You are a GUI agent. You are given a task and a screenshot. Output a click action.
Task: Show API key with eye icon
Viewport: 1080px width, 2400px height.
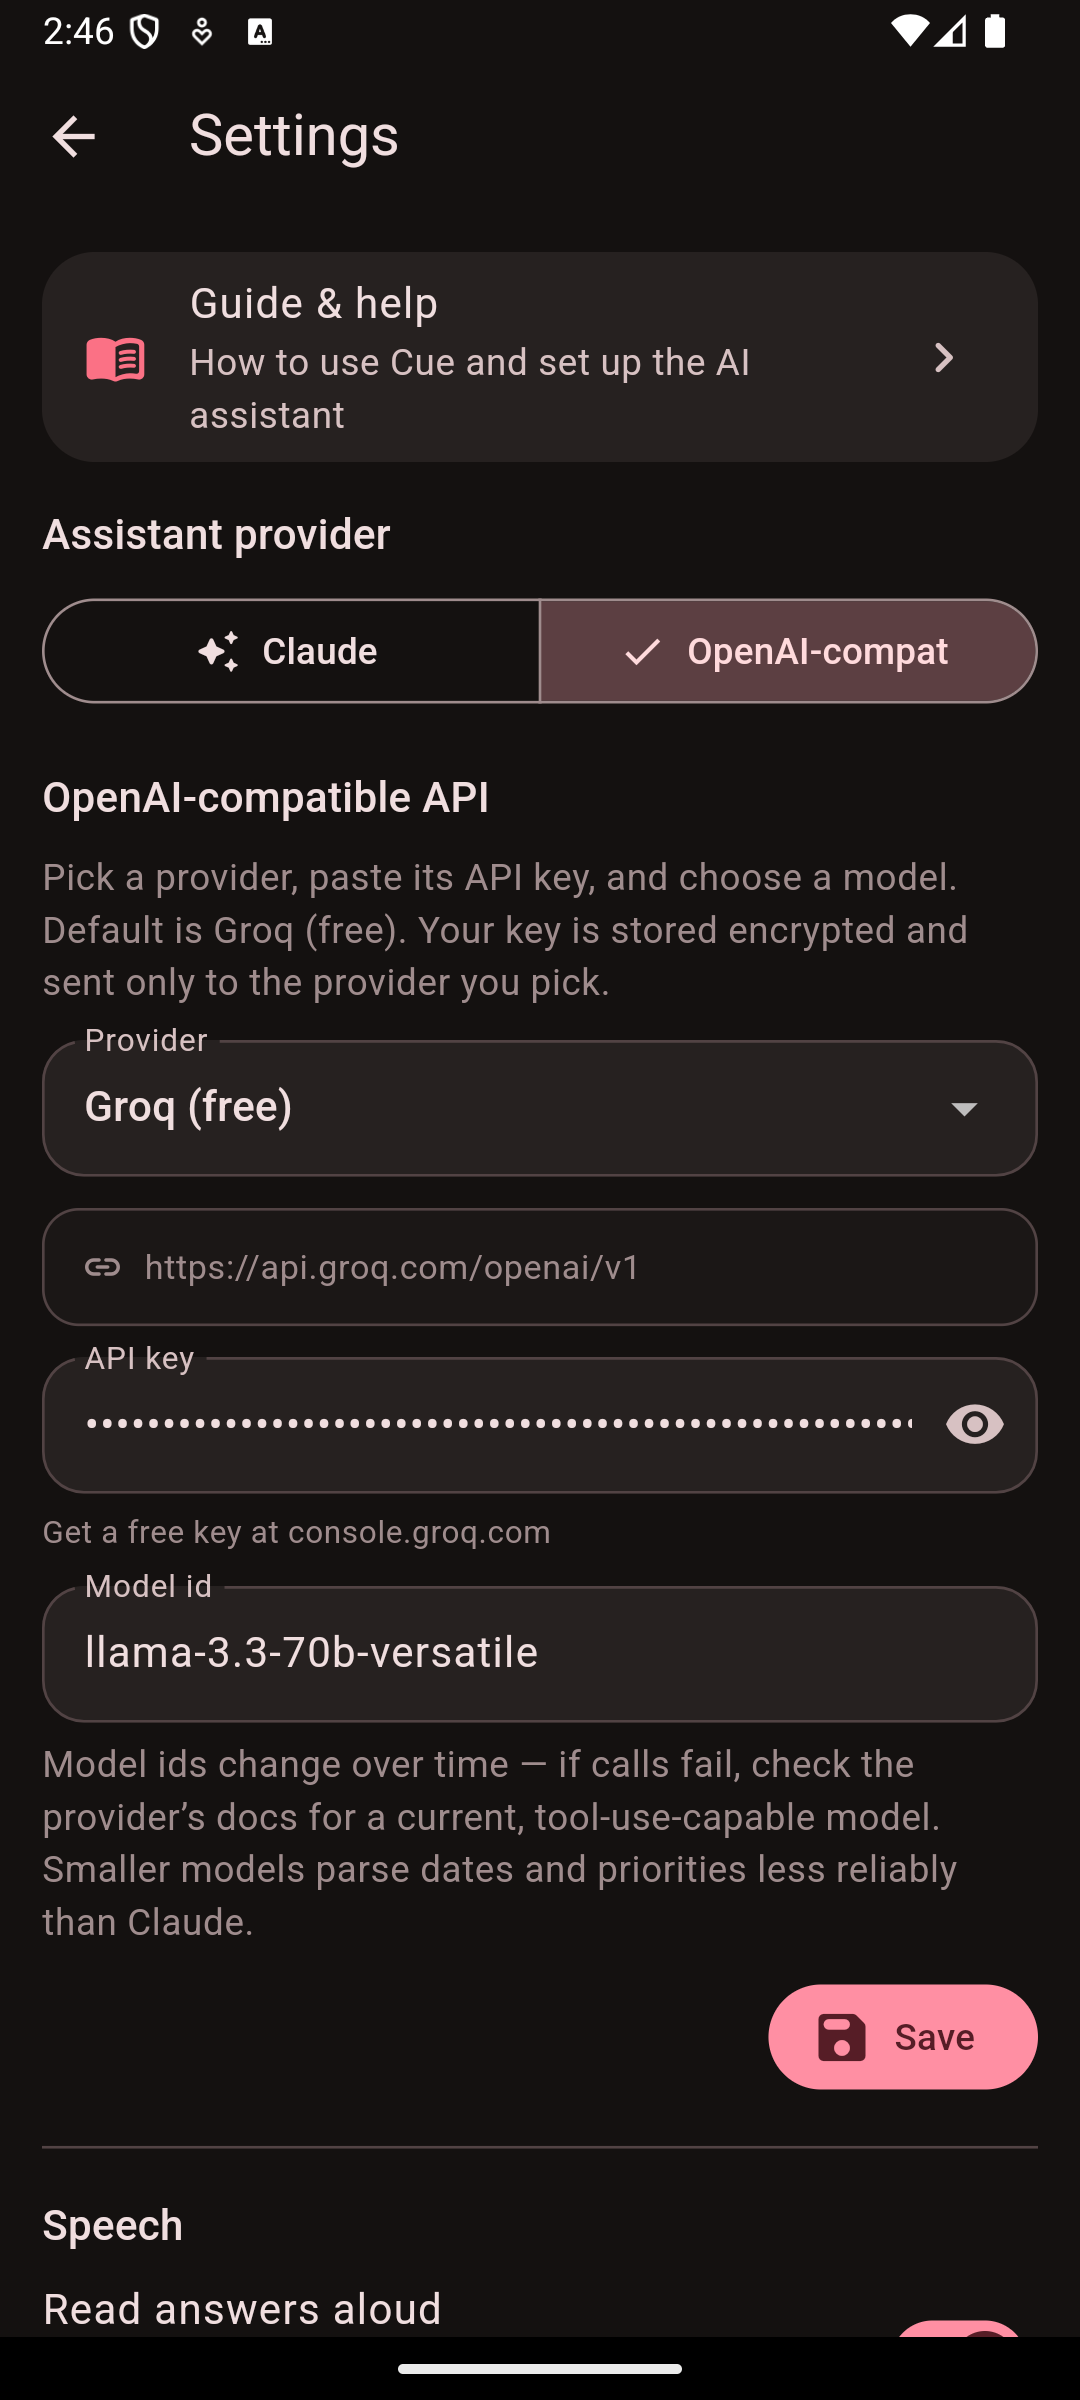975,1424
